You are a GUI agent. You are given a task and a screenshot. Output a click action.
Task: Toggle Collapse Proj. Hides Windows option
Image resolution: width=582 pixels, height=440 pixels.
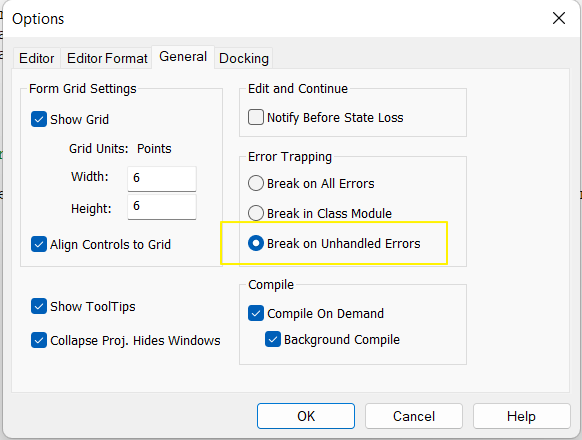(39, 340)
